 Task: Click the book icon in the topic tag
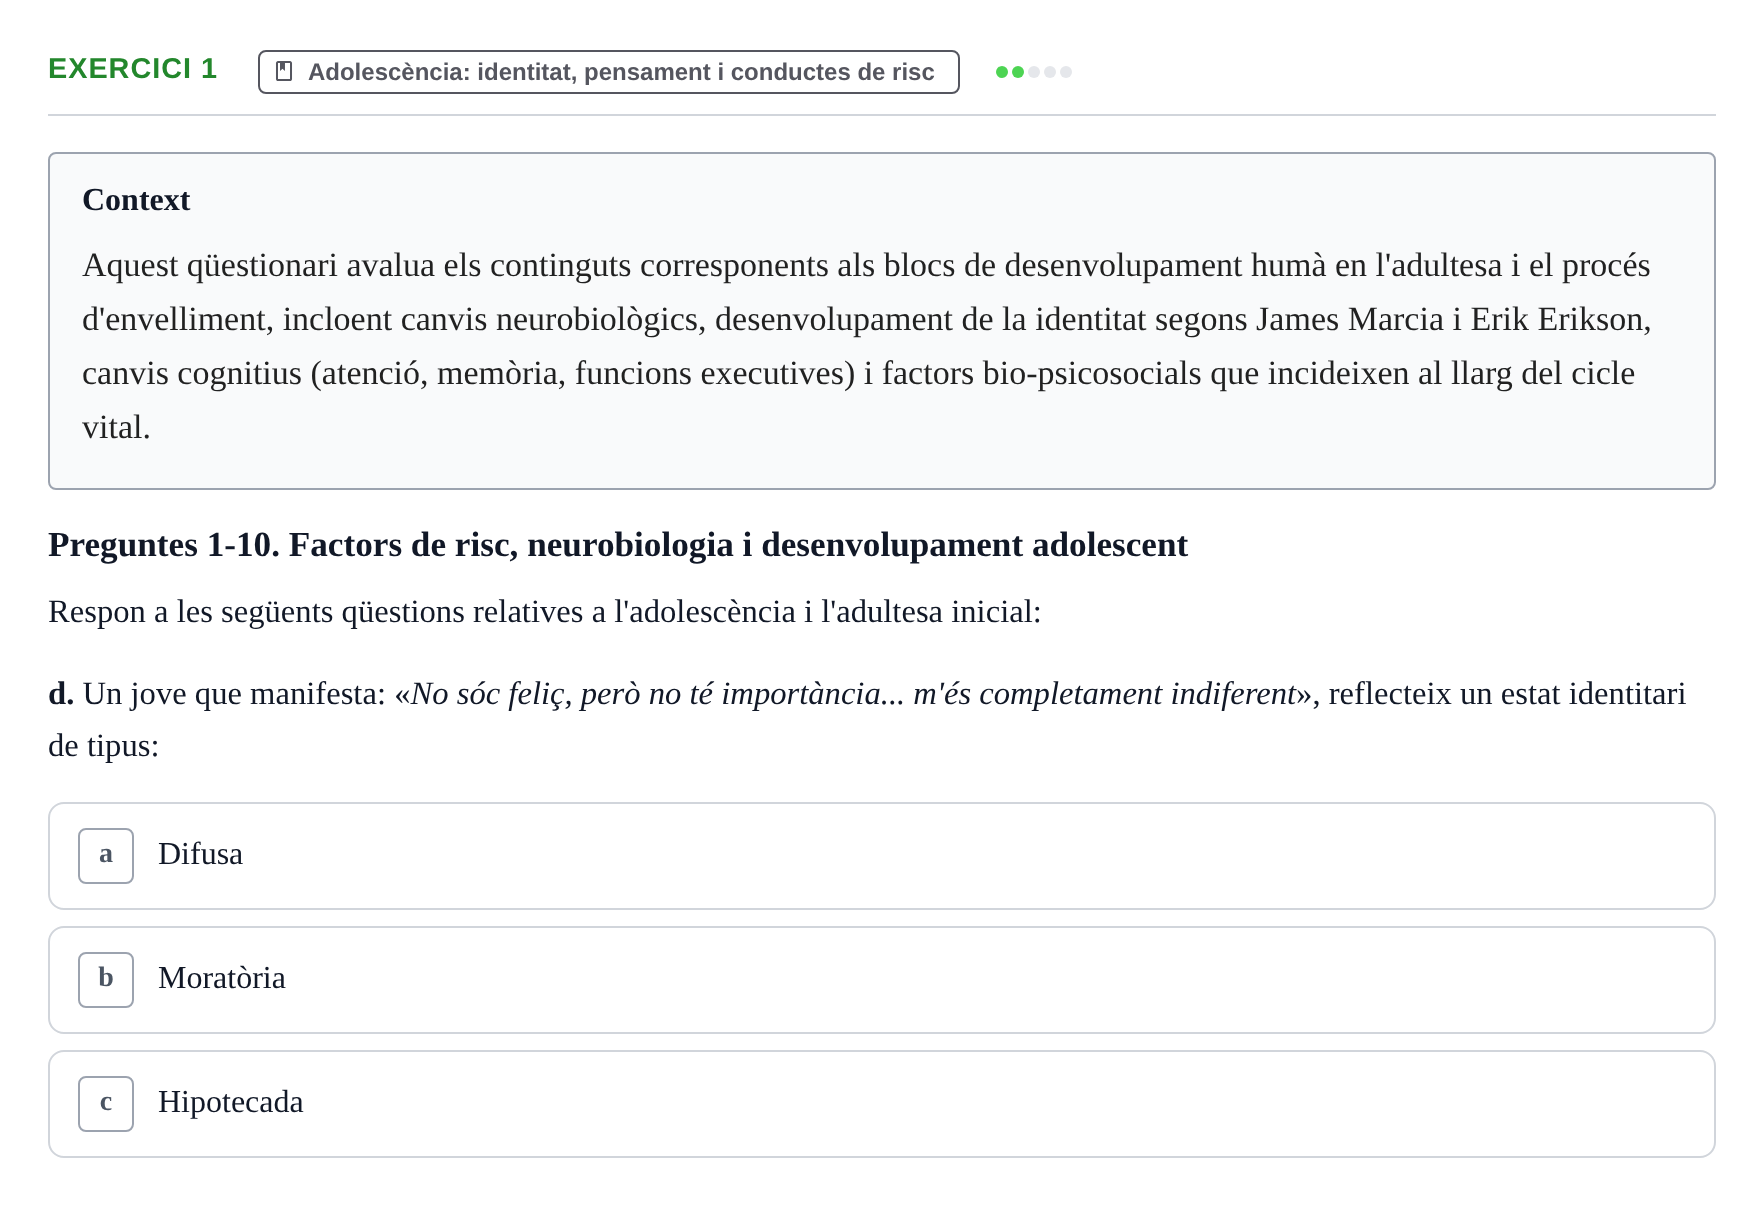click(284, 72)
